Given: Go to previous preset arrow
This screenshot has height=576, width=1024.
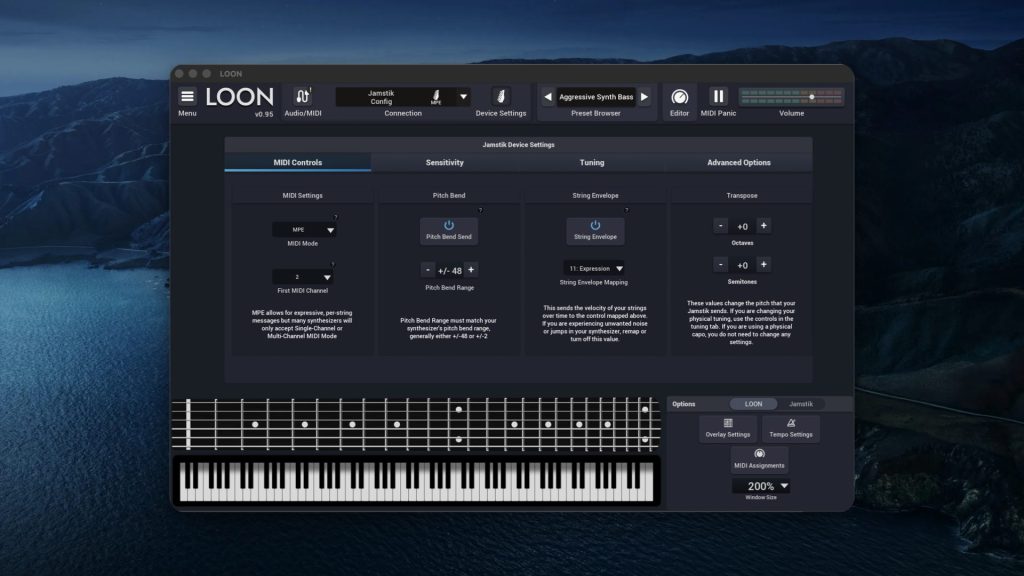Looking at the screenshot, I should [x=548, y=97].
